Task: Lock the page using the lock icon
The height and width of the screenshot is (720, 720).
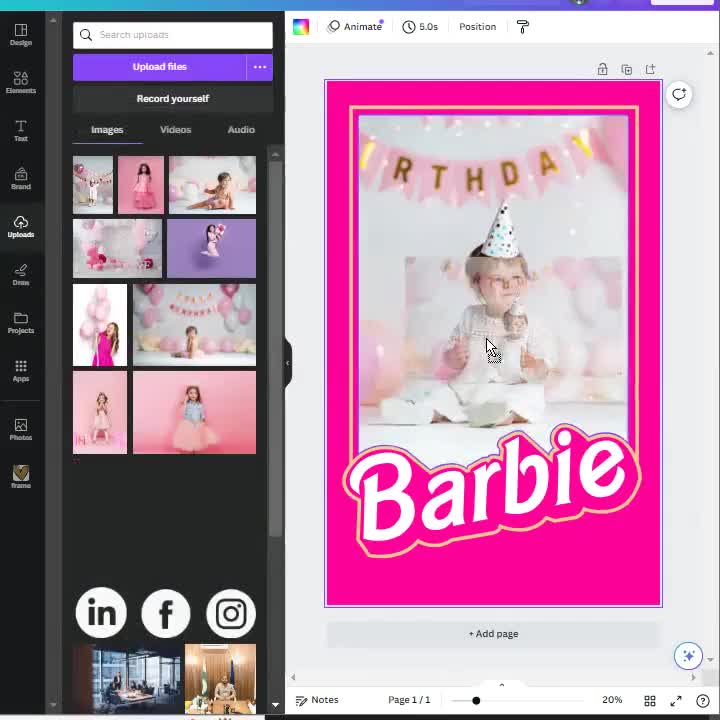Action: (602, 69)
